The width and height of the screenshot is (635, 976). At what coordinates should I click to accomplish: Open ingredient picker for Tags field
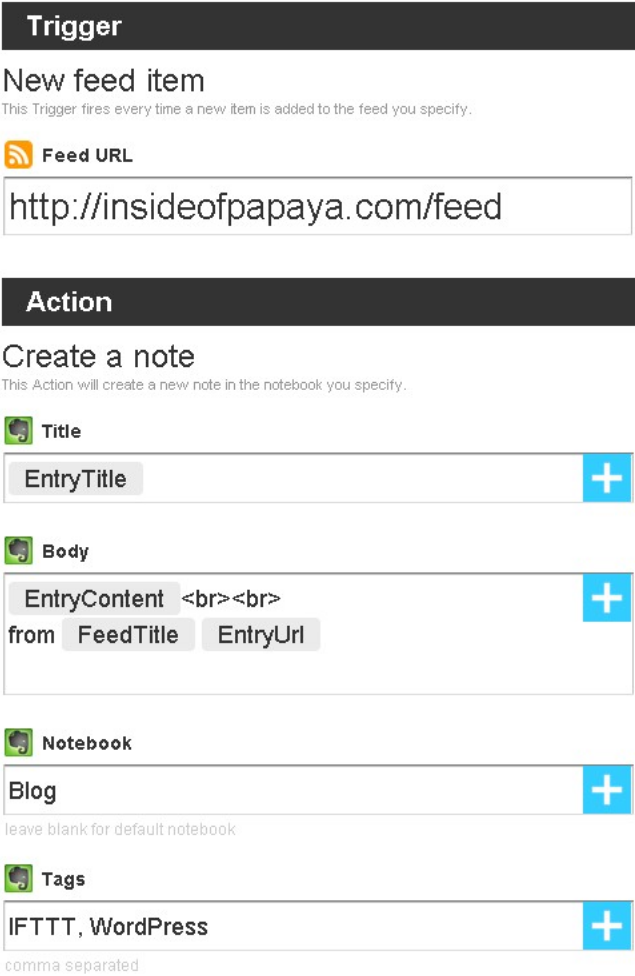(x=608, y=927)
